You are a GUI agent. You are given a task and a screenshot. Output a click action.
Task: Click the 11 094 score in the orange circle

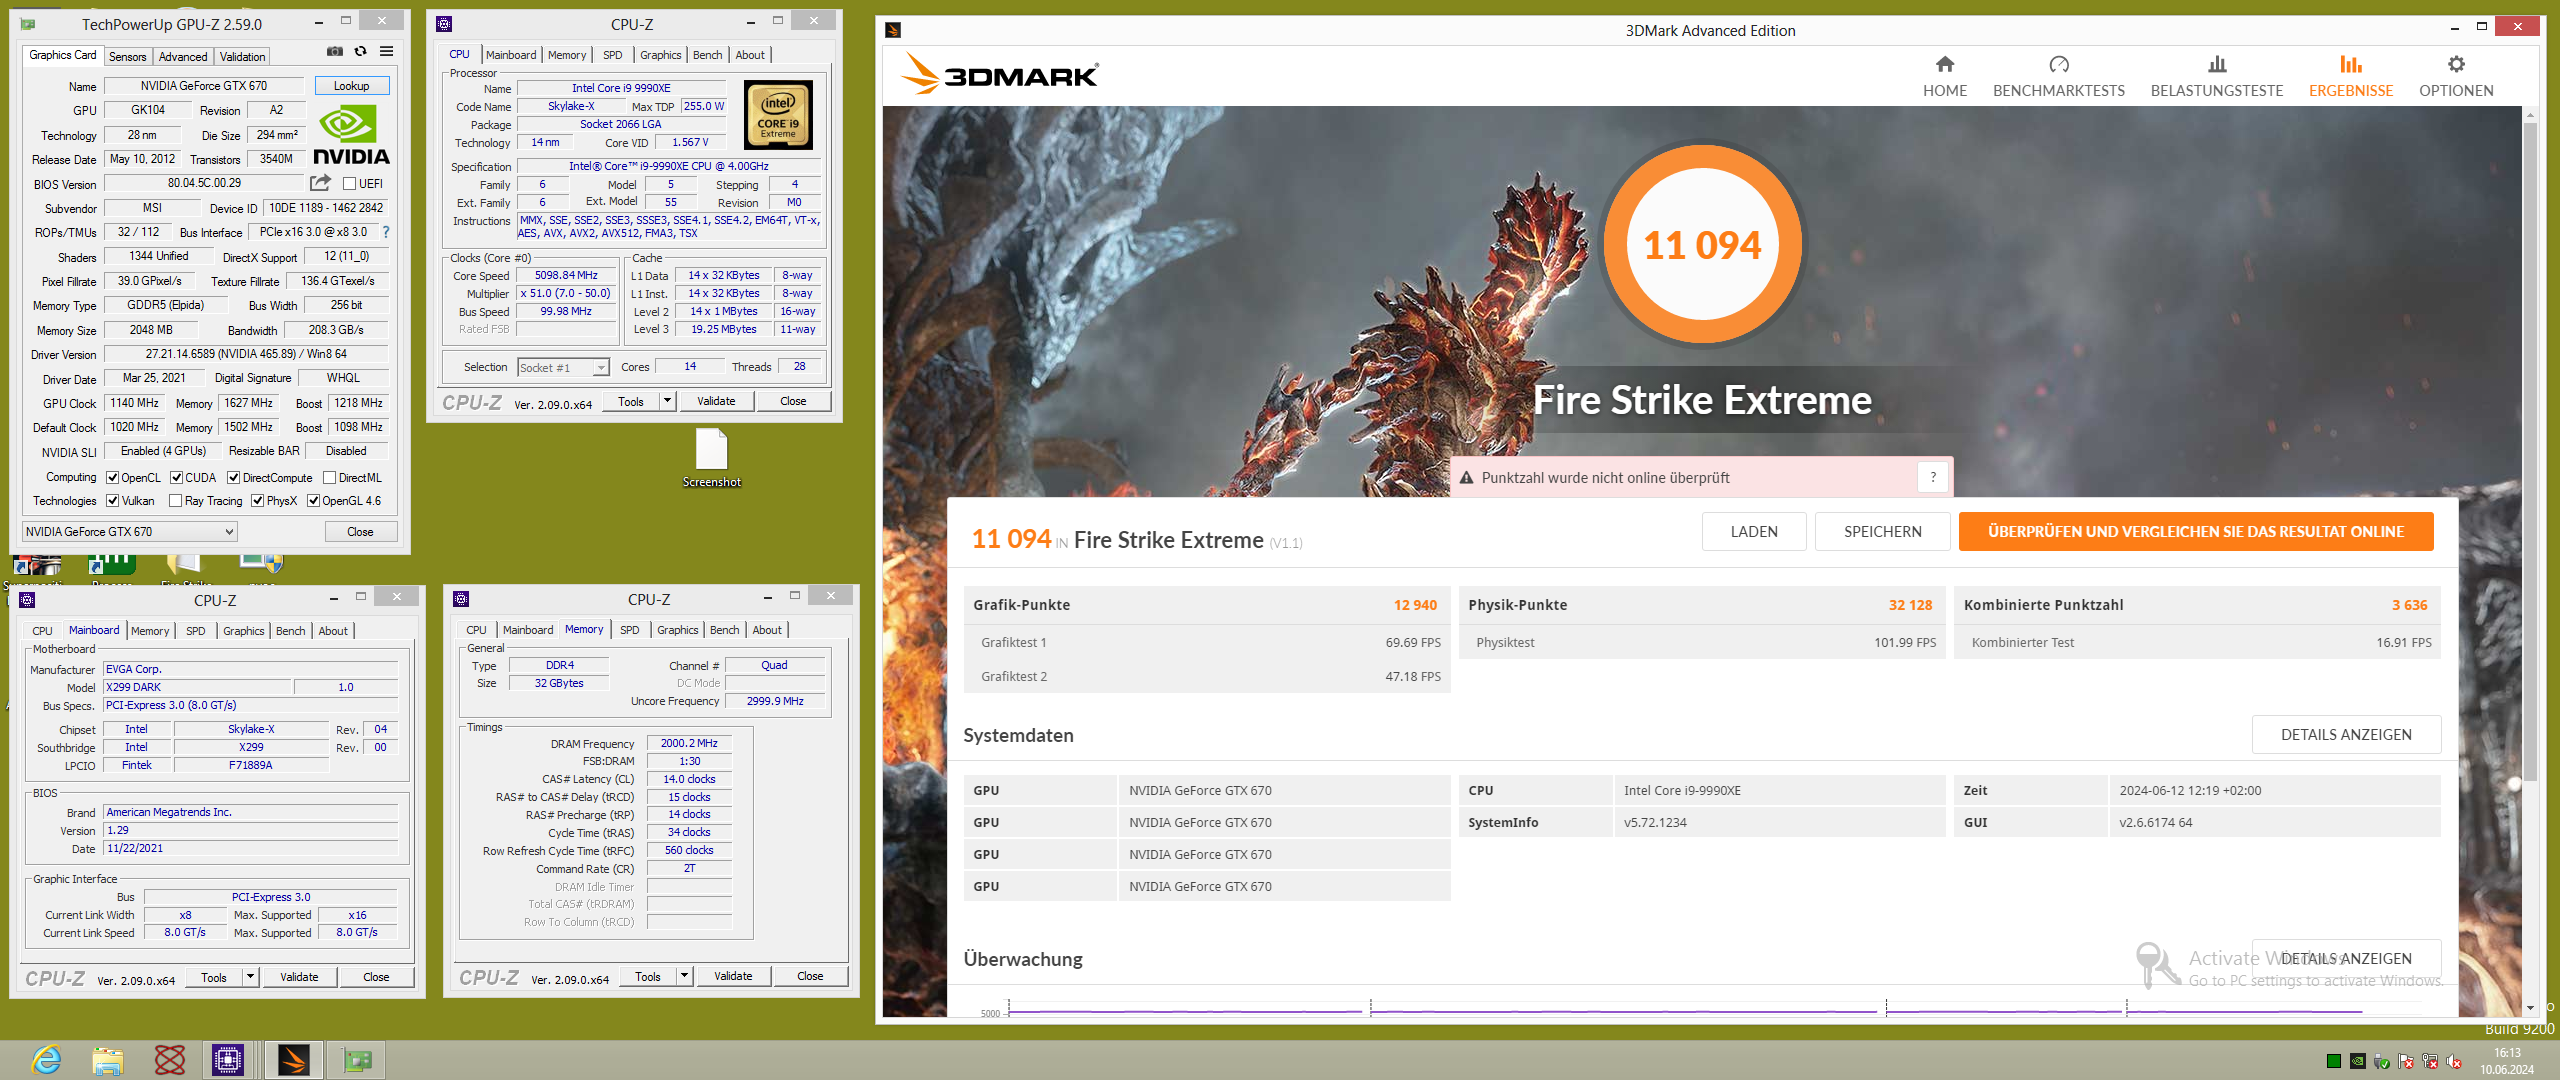pyautogui.click(x=1702, y=245)
